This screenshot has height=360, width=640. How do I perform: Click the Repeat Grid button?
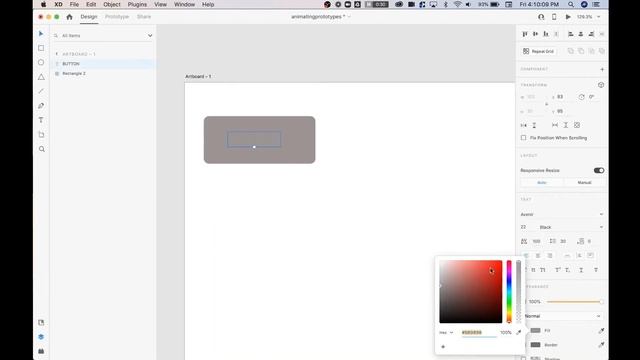coord(538,51)
